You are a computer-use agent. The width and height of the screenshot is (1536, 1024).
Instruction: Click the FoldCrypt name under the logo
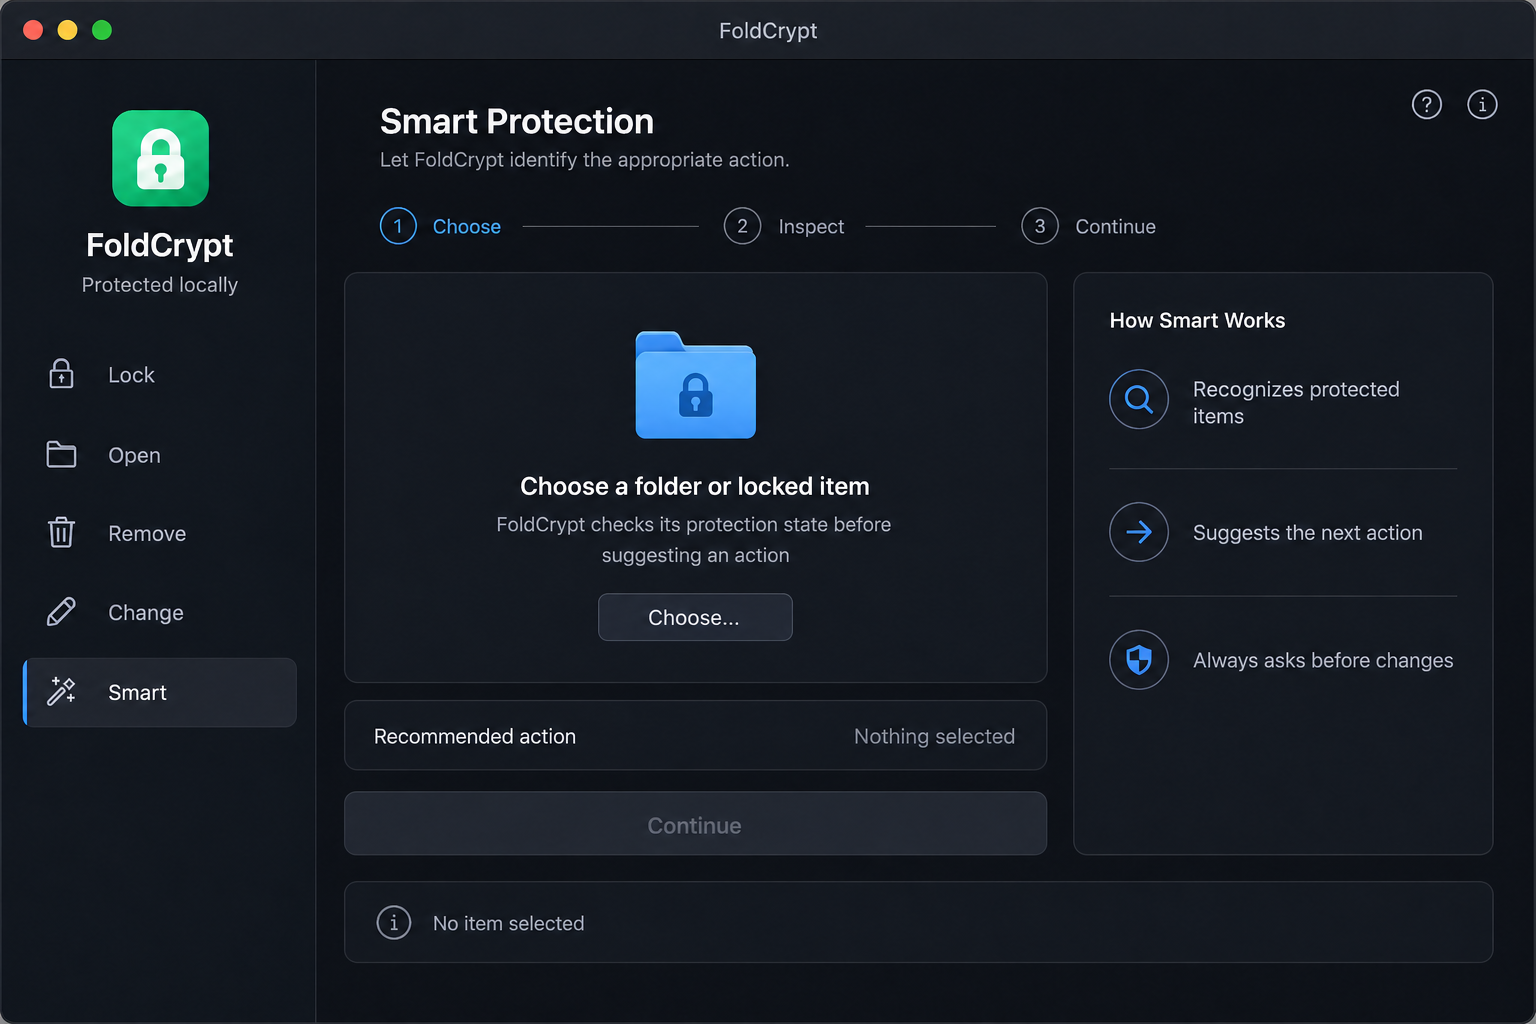160,245
